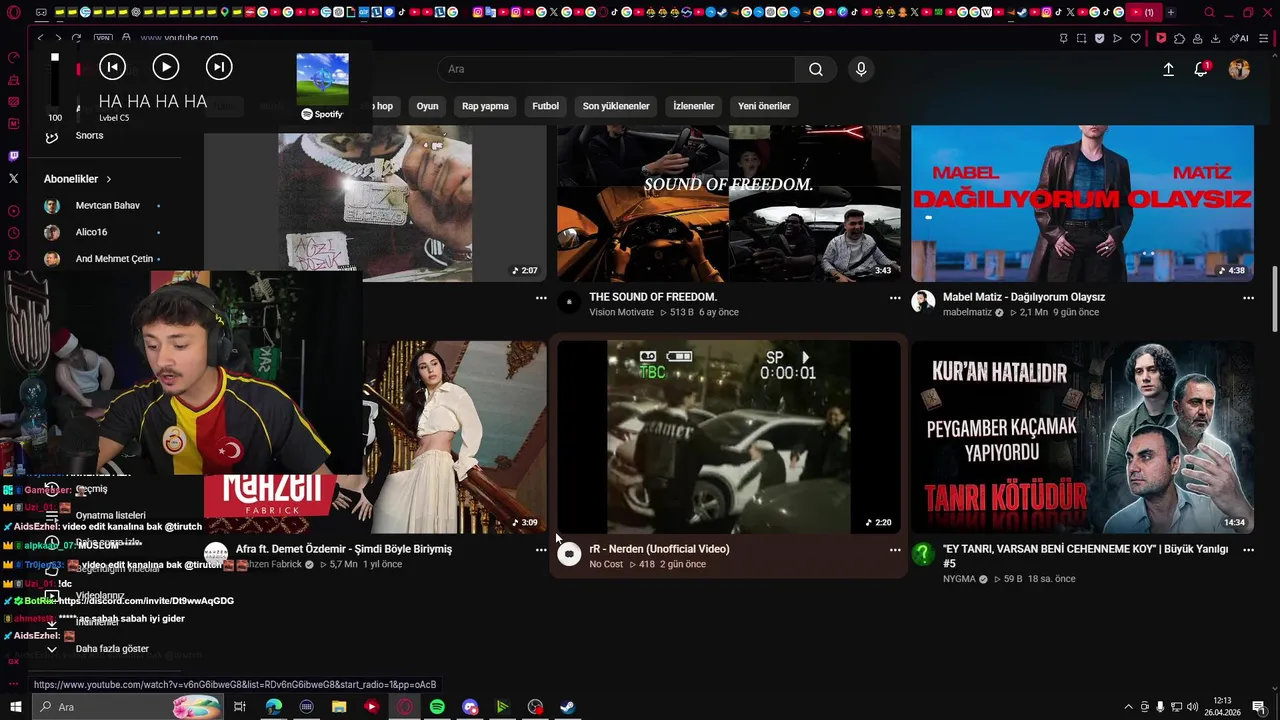Open more options for NYGMA video
The image size is (1280, 720).
[x=1248, y=550]
